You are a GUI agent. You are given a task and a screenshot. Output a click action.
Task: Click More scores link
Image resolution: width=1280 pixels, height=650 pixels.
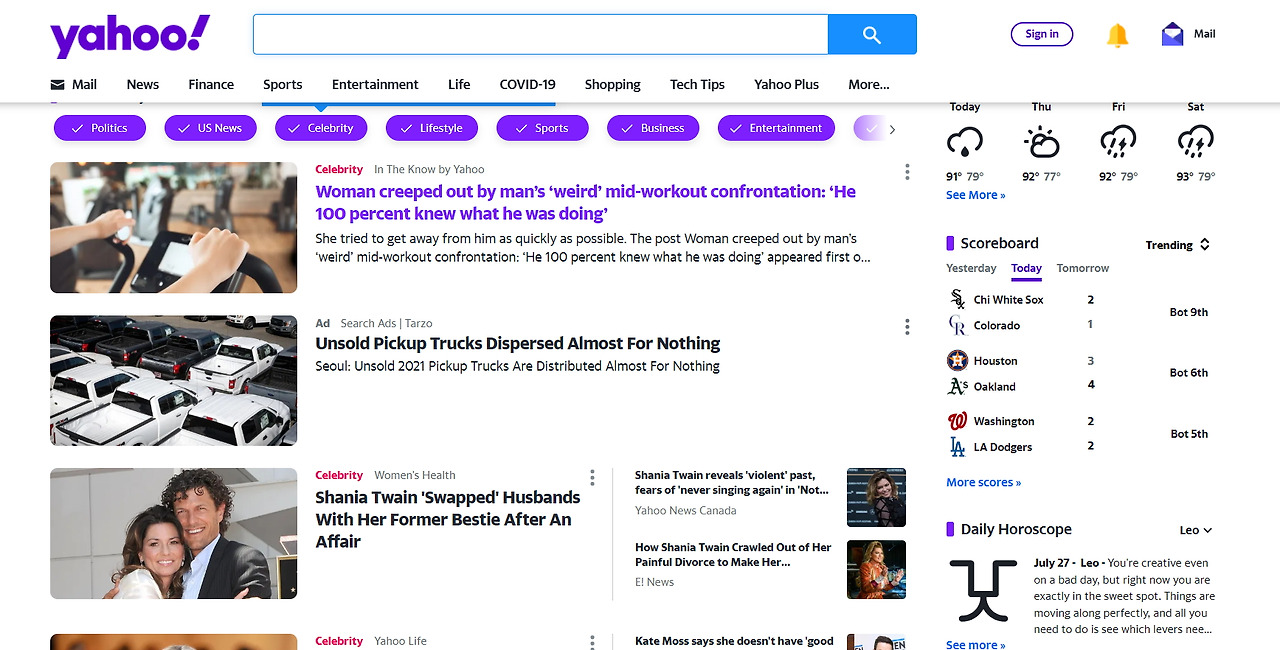click(984, 482)
